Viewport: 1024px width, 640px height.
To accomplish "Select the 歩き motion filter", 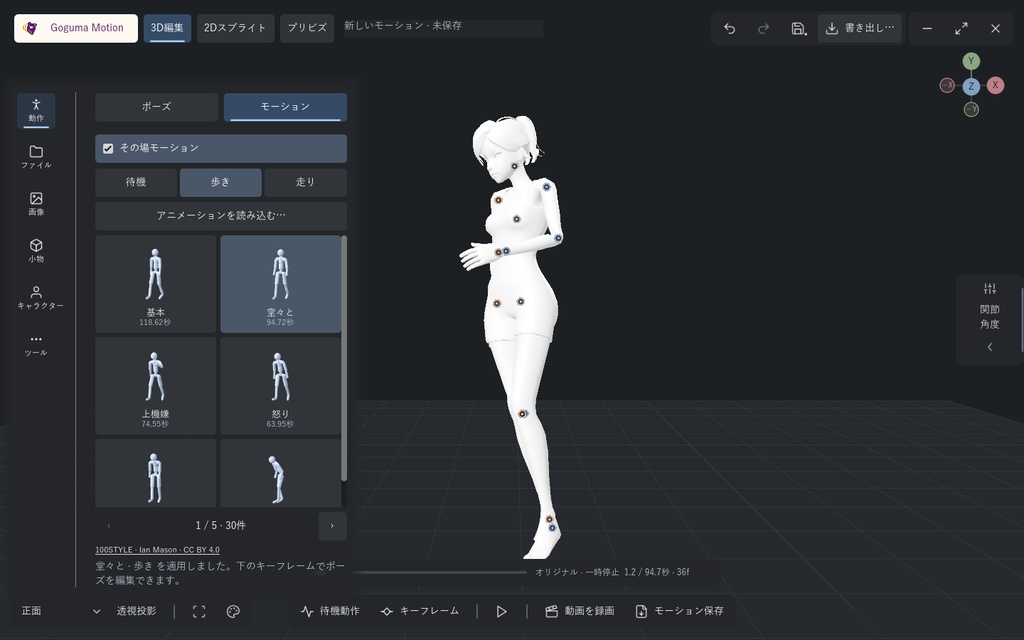I will pyautogui.click(x=221, y=182).
